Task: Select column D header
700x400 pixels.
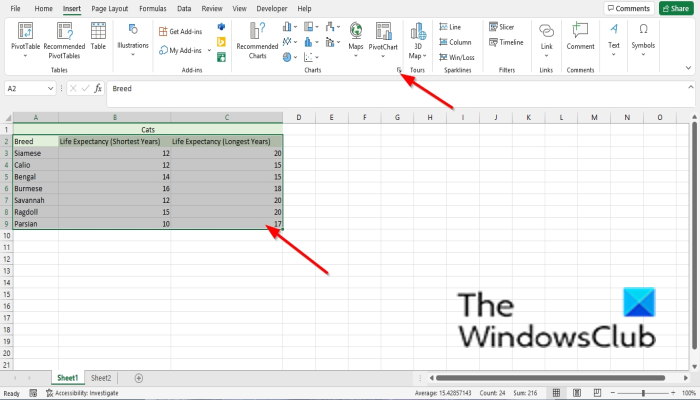Action: 299,117
